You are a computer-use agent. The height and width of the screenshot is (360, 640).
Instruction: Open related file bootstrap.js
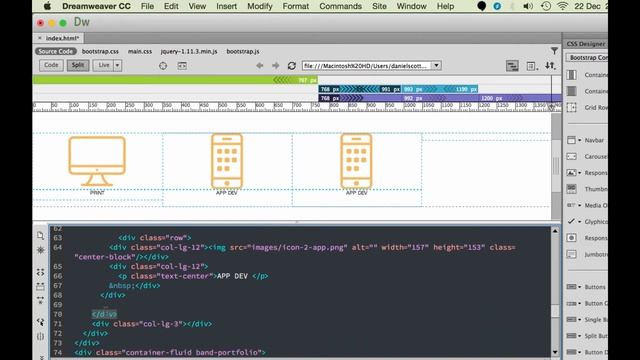243,51
